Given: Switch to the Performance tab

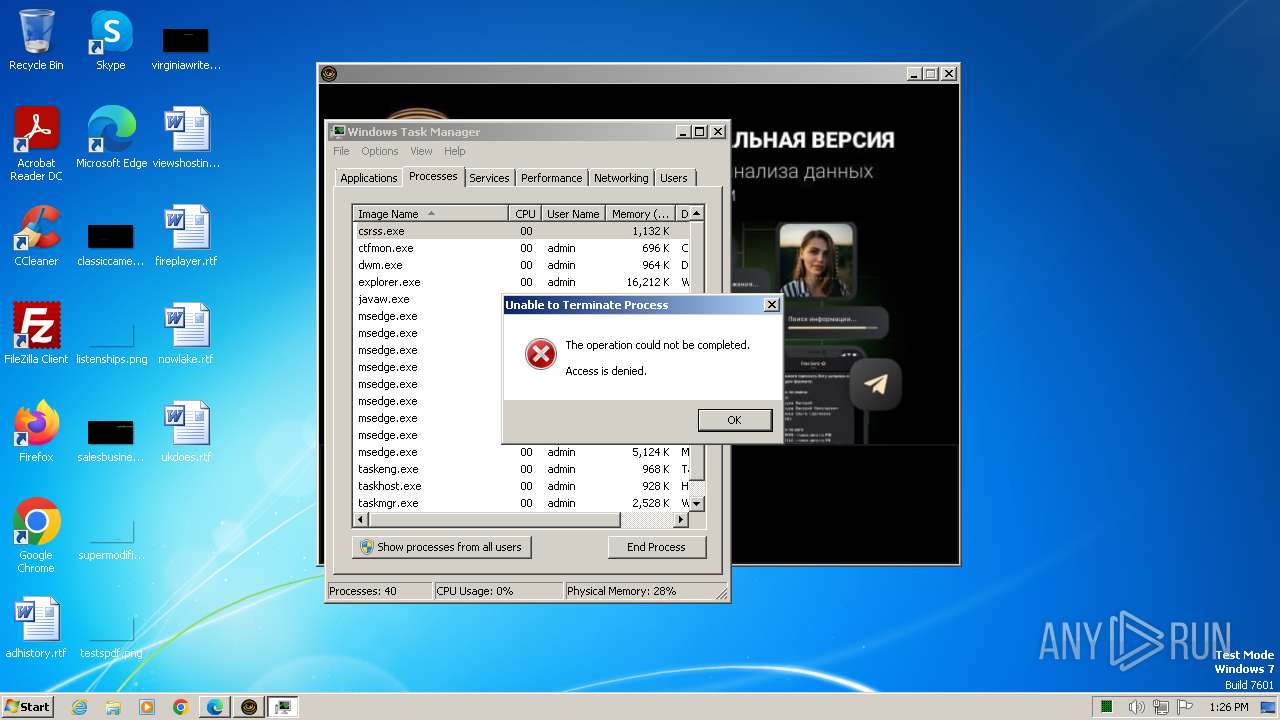Looking at the screenshot, I should click(x=551, y=178).
